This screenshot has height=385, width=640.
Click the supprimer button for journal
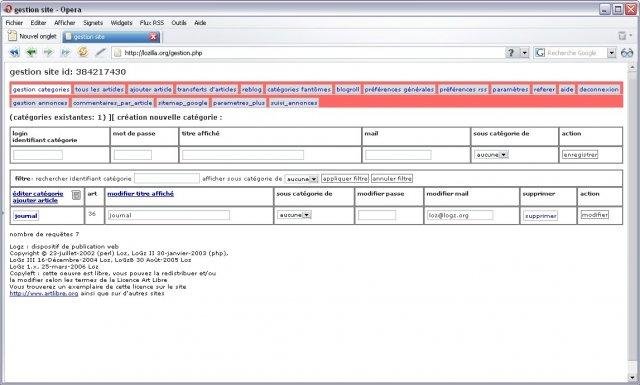(540, 216)
